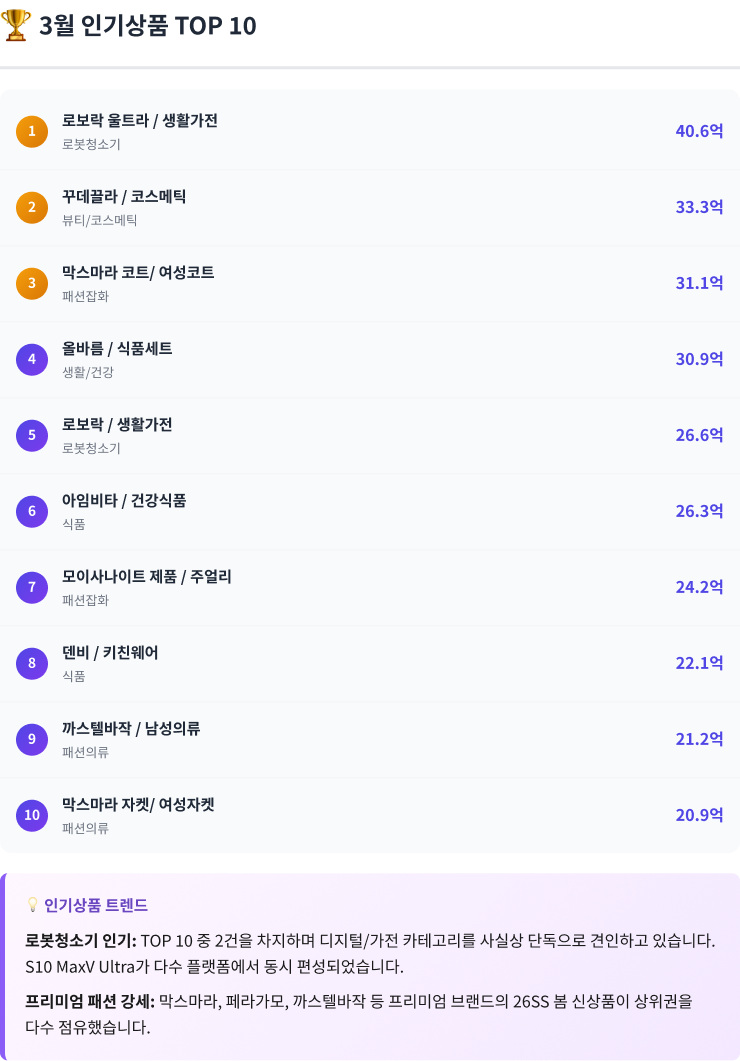Click the 3월 인기상품 TOP 10 heading

click(x=148, y=26)
